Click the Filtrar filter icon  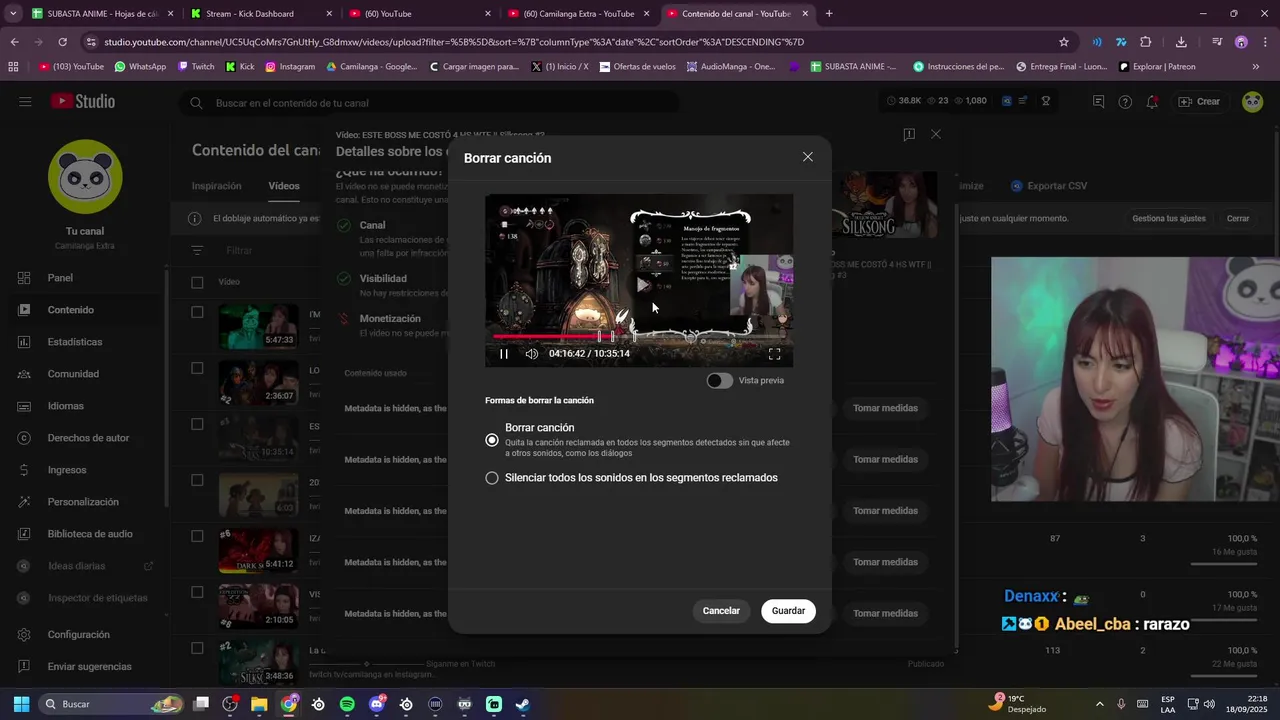click(x=197, y=251)
